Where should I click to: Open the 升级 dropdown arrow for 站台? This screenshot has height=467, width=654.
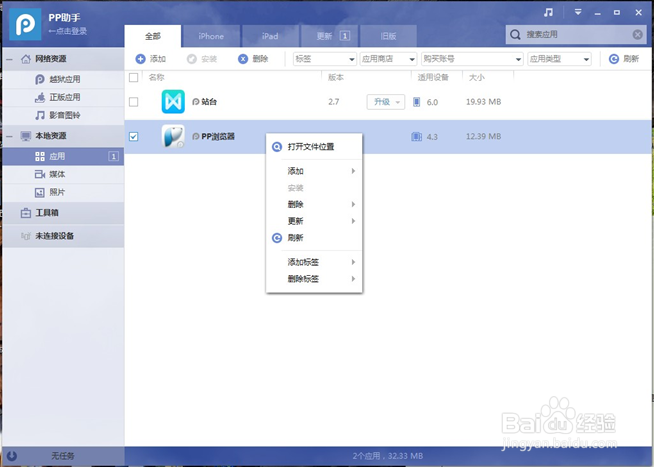coord(398,102)
